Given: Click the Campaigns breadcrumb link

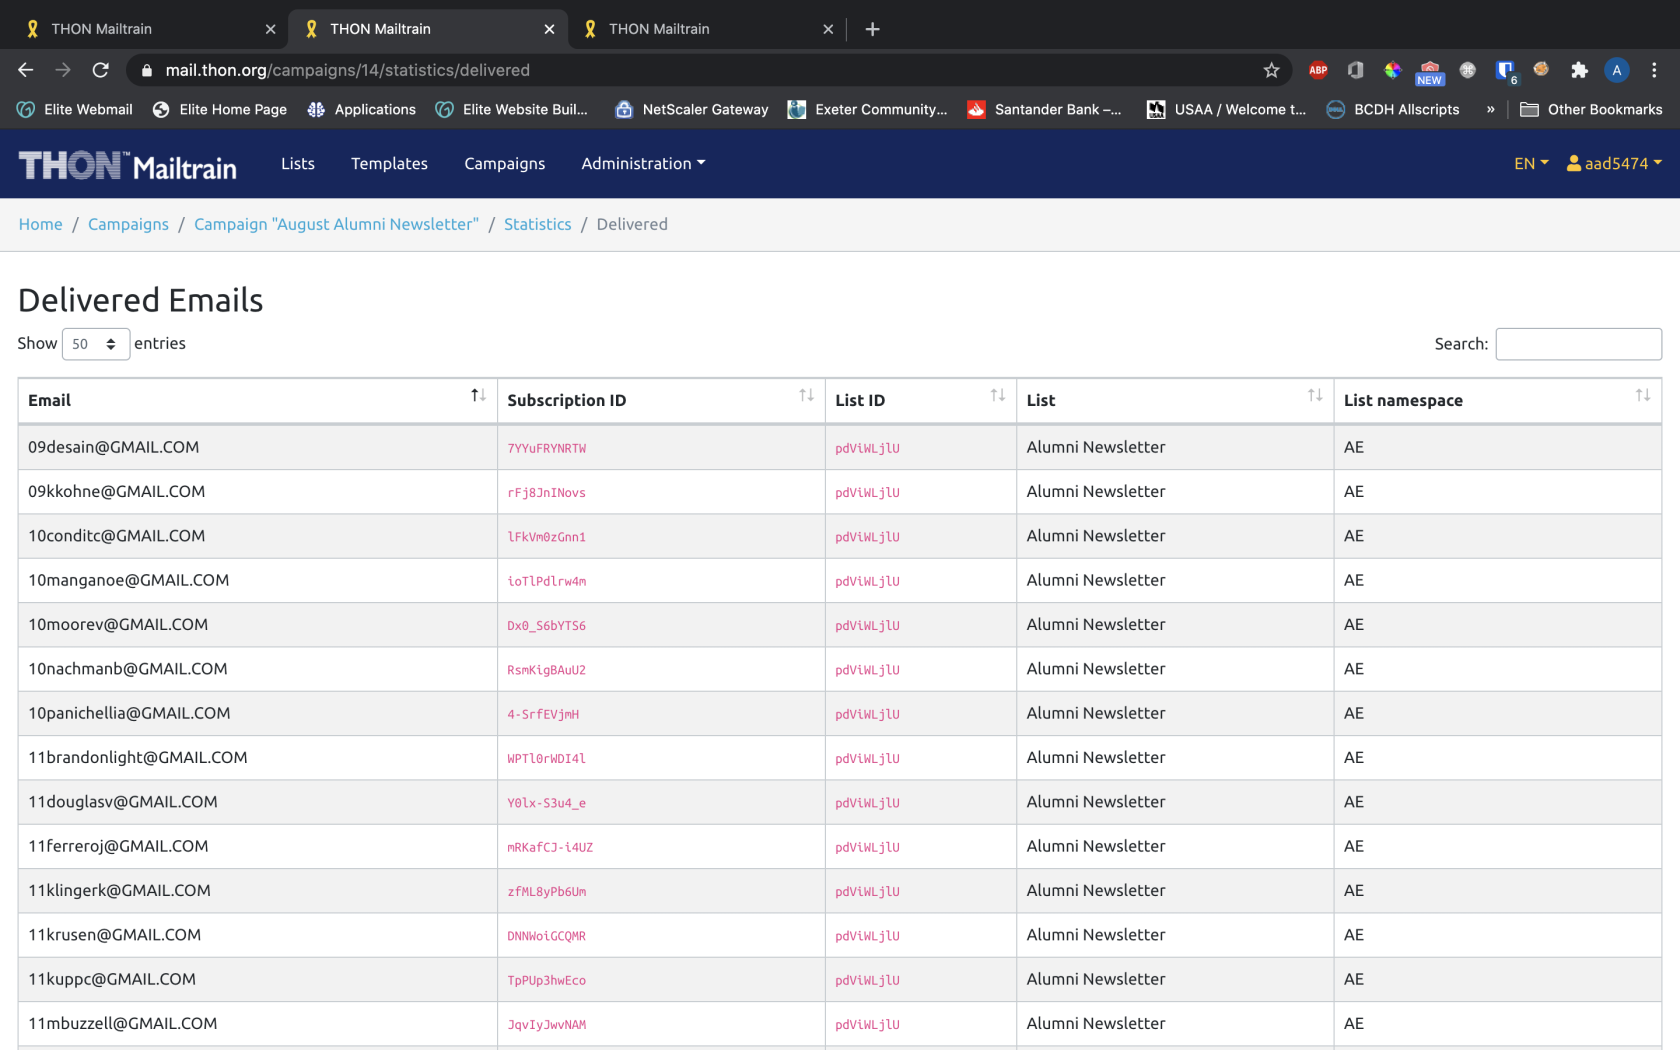Looking at the screenshot, I should click(x=128, y=224).
